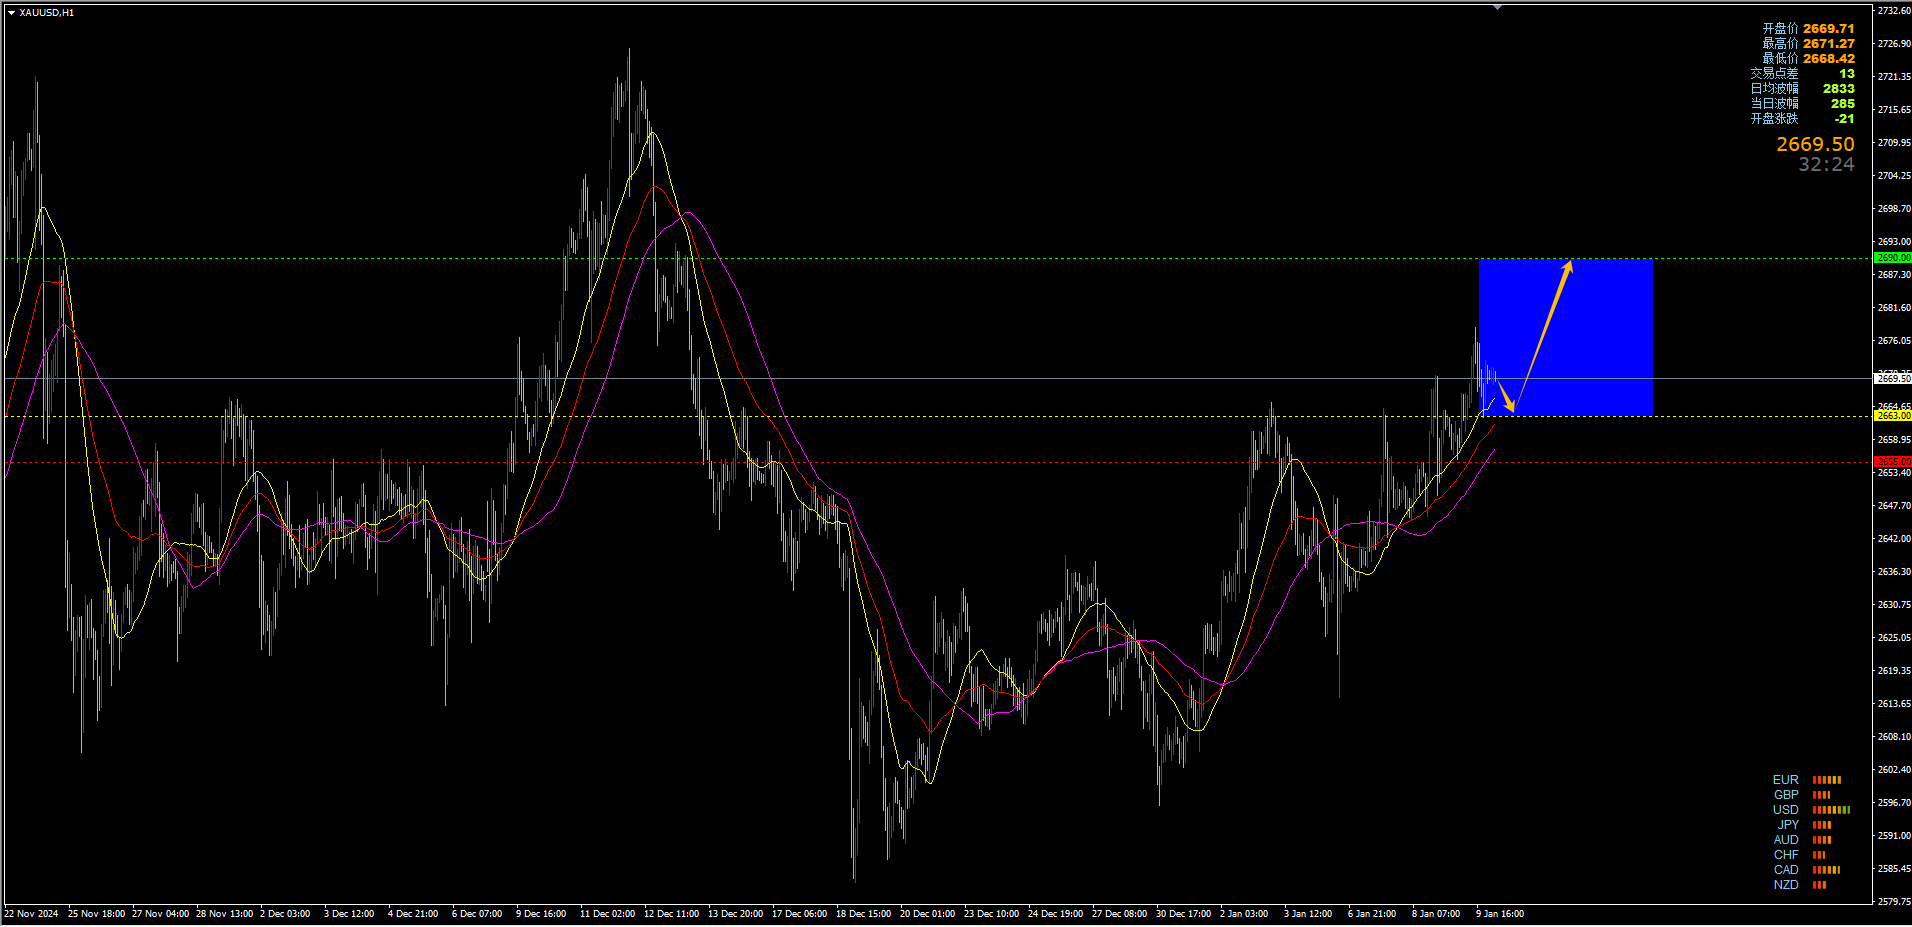1912x927 pixels.
Task: Click the red 2655 level label on the price axis
Action: 1892,462
